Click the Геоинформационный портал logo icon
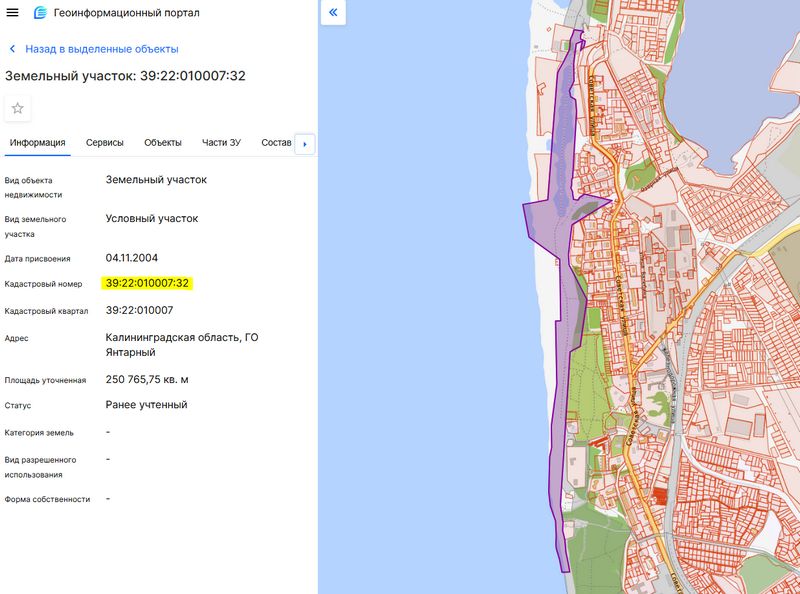This screenshot has width=800, height=594. tap(40, 13)
